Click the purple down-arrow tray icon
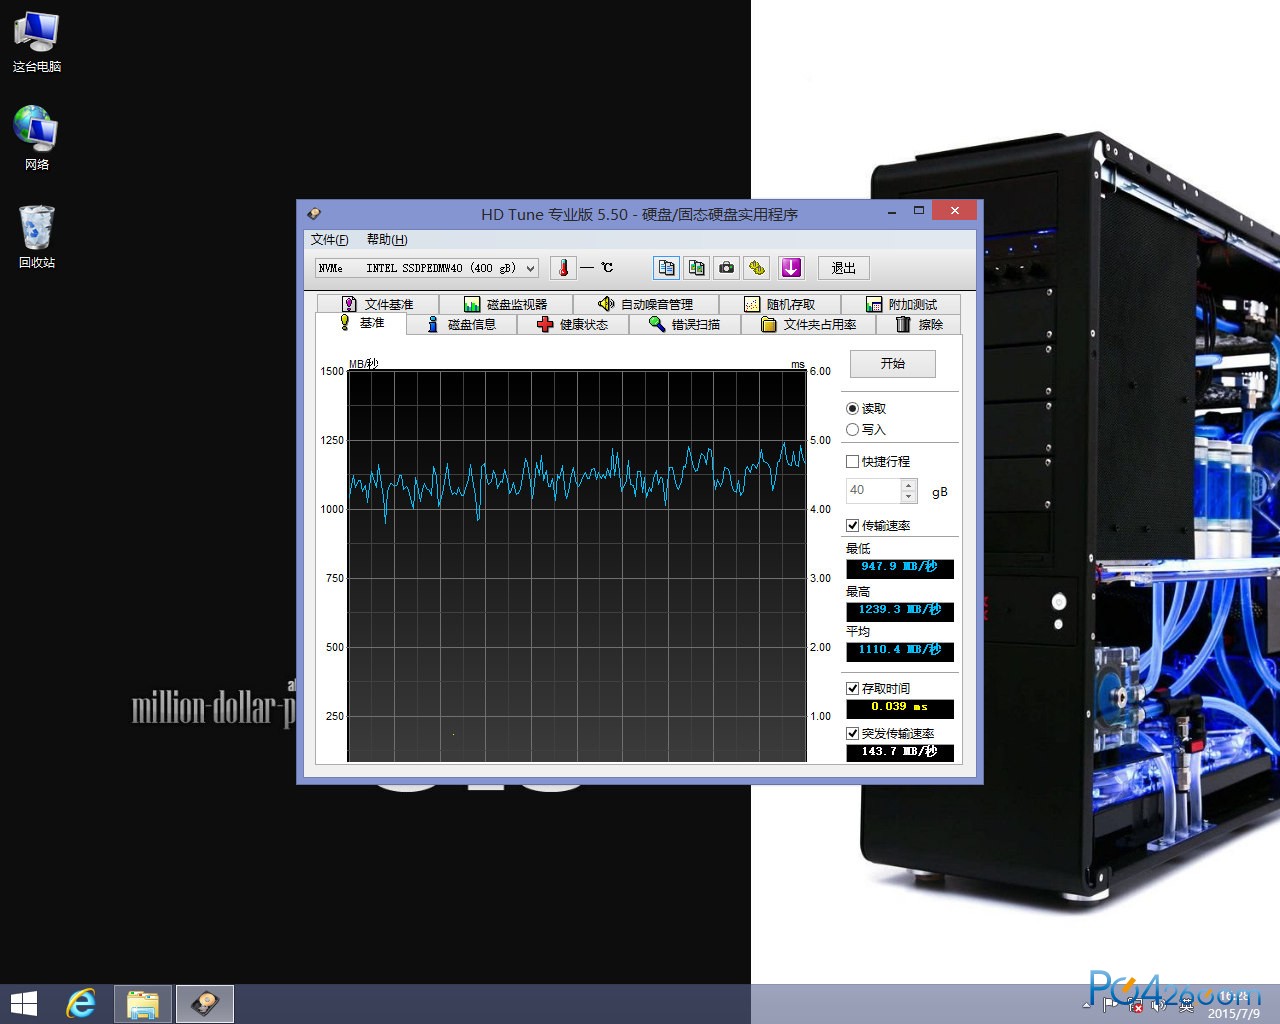Viewport: 1280px width, 1024px height. 791,268
